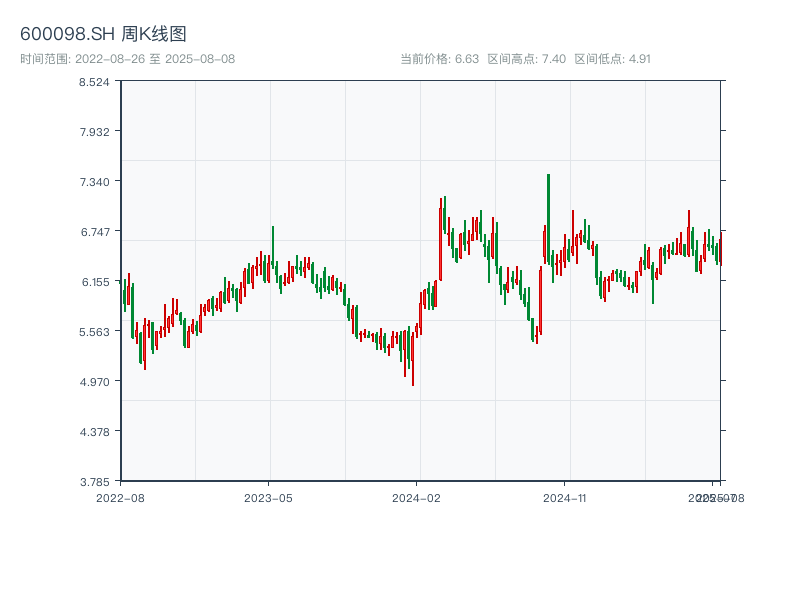Select the 2024-02 date axis label
This screenshot has width=800, height=600.
pos(417,497)
